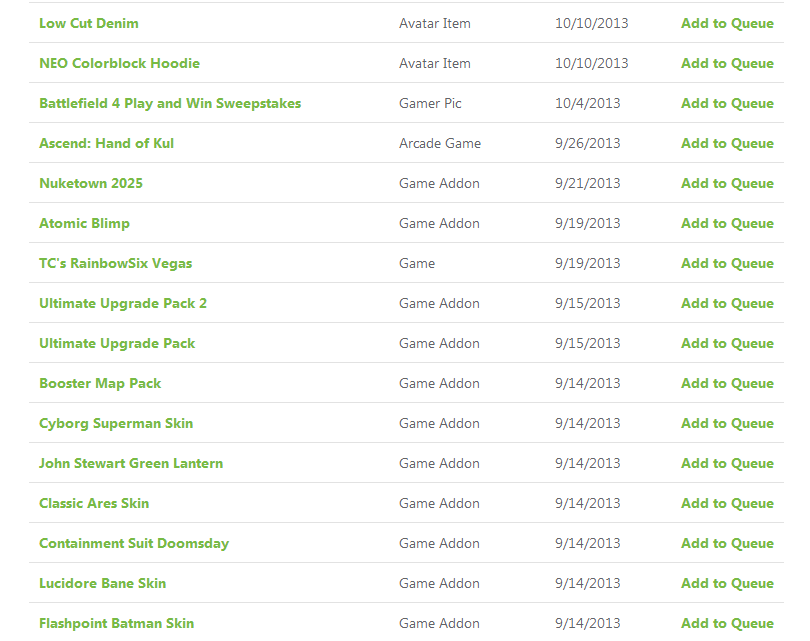The height and width of the screenshot is (641, 810).
Task: Open the Ascend: Hand of Kul link
Action: pos(106,143)
